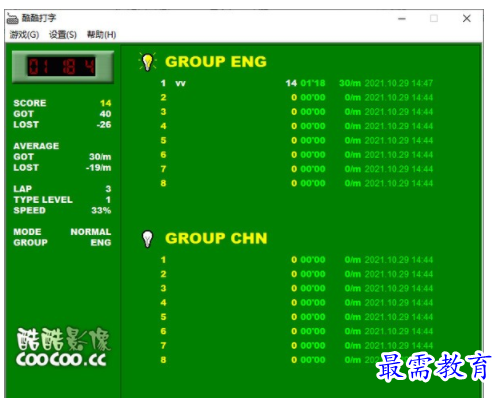This screenshot has height=398, width=500.
Task: Open the 游戏(G) menu
Action: coord(24,35)
